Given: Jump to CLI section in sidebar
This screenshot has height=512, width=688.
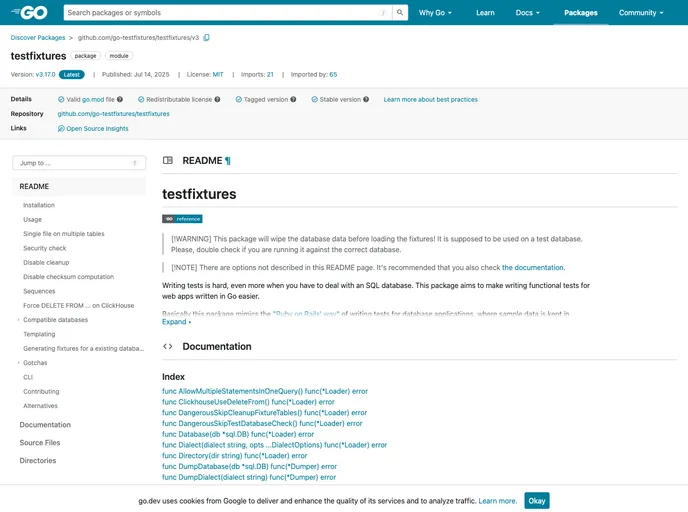Looking at the screenshot, I should pos(28,377).
